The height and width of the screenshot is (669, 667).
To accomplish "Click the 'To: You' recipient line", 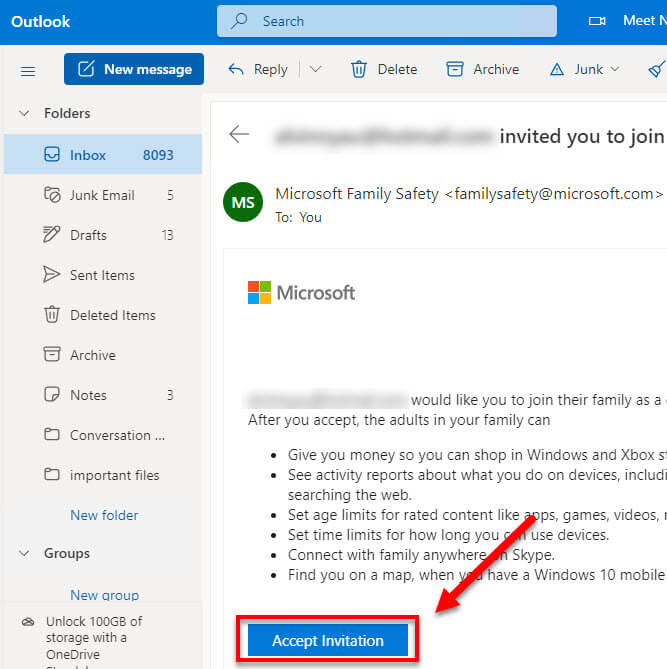I will tap(298, 217).
